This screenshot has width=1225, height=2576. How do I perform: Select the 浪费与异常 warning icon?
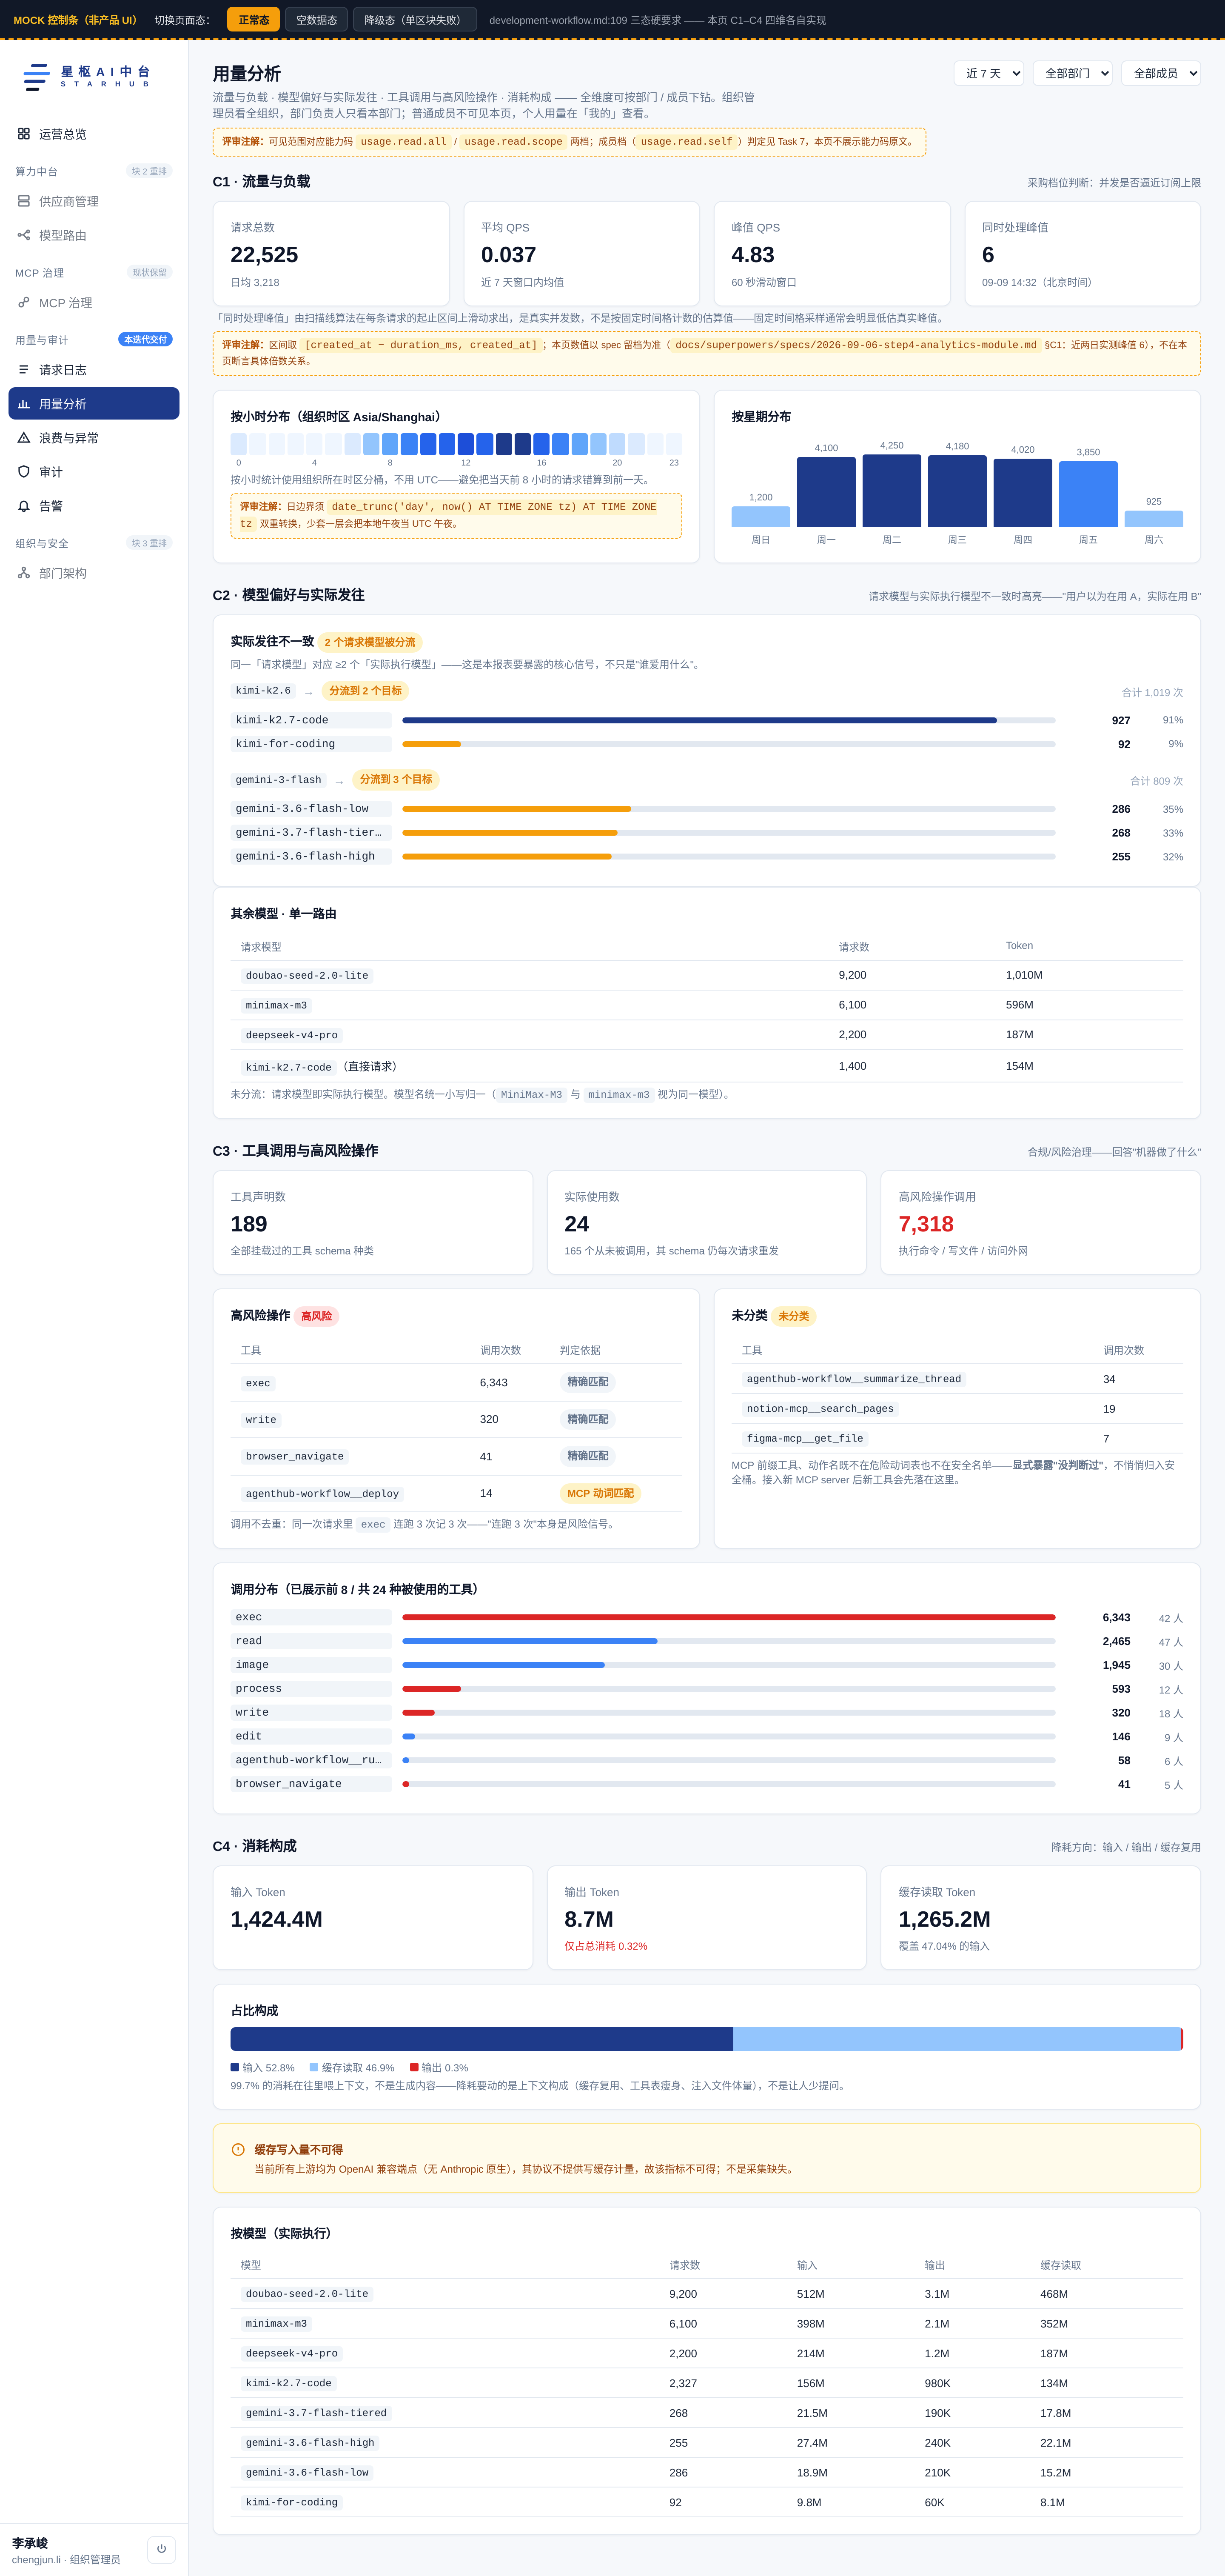point(24,438)
